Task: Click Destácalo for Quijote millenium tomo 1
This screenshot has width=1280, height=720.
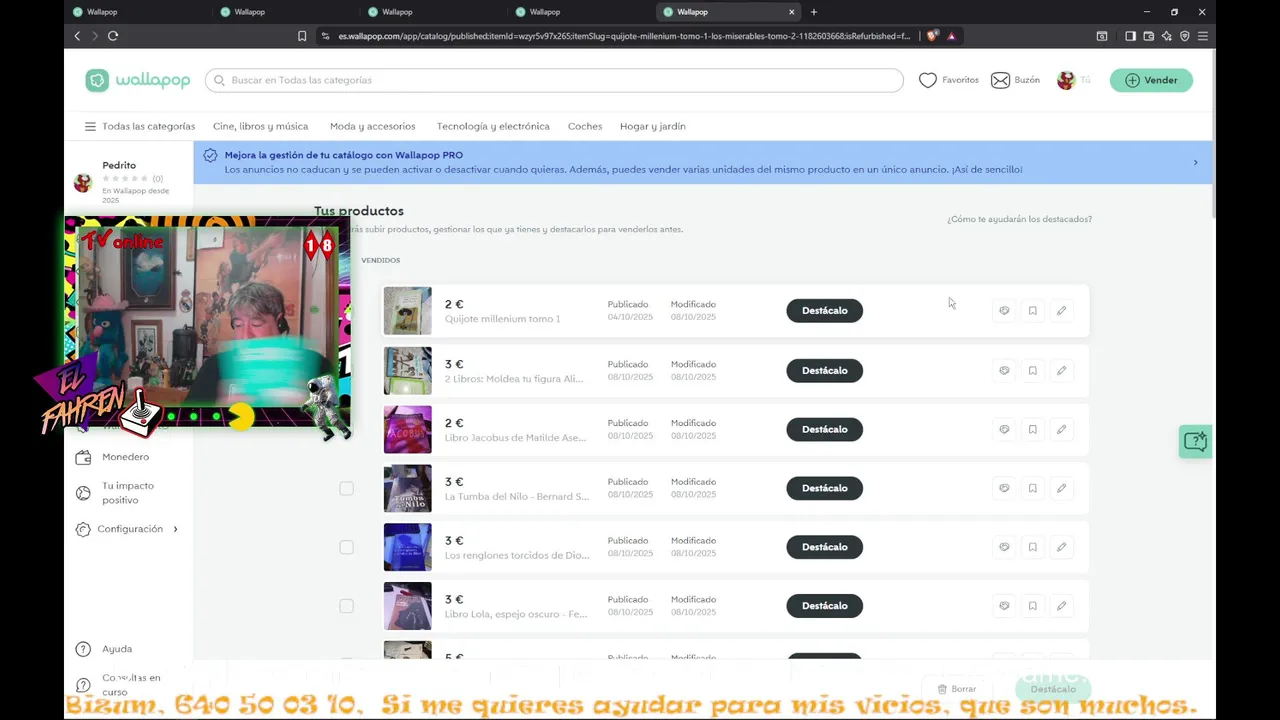Action: [x=824, y=311]
